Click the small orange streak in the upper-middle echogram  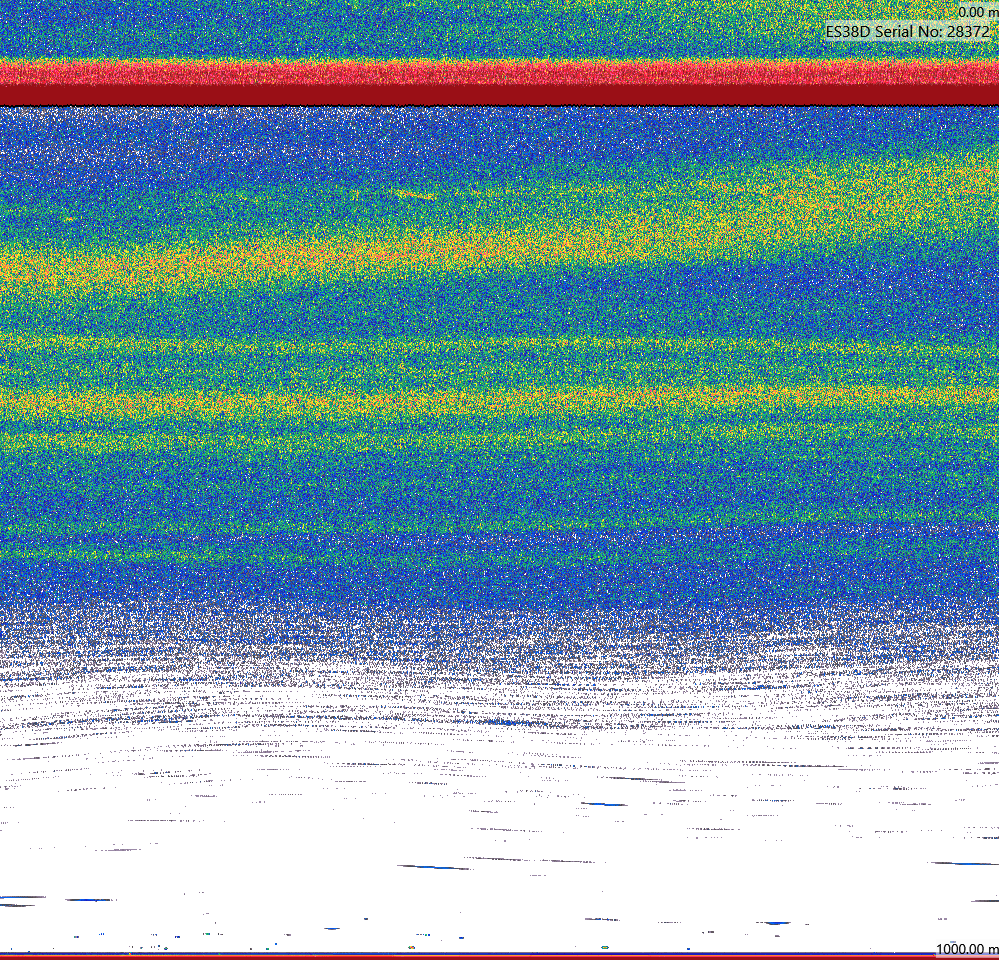pyautogui.click(x=415, y=195)
